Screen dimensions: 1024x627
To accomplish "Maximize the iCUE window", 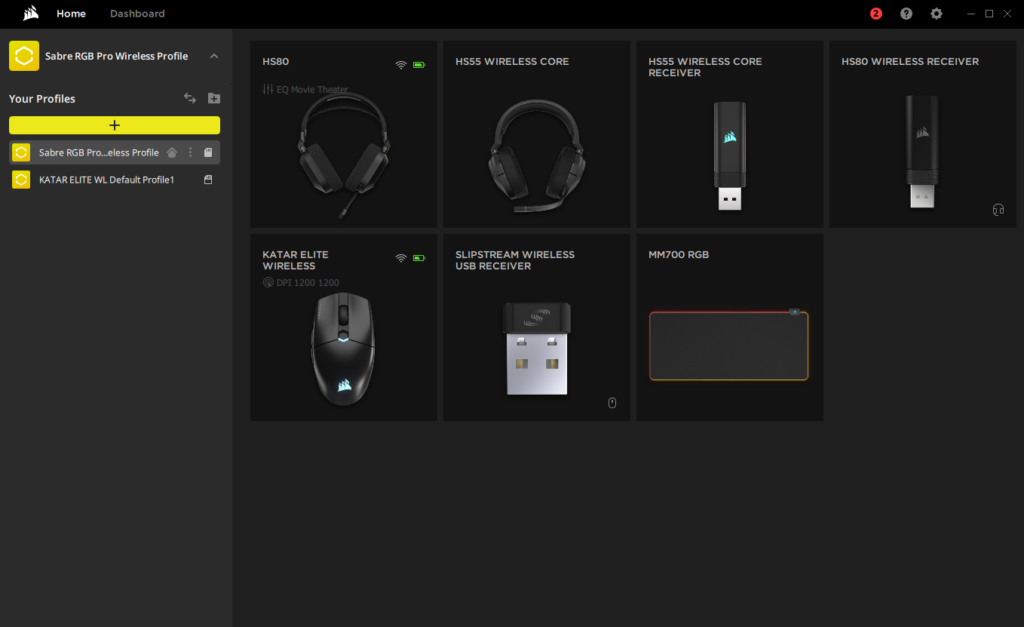I will coord(989,13).
